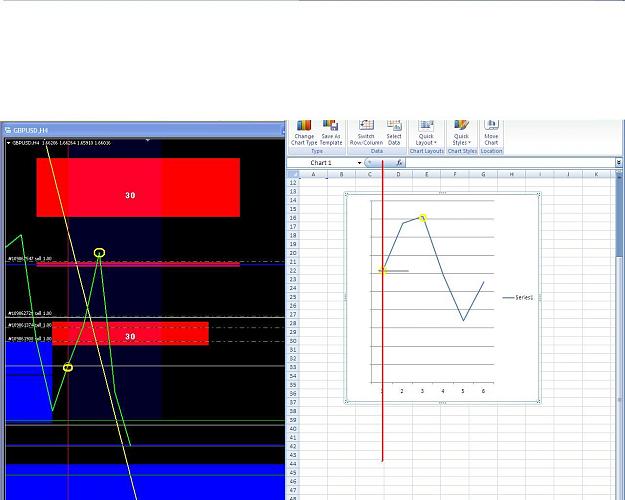625x500 pixels.
Task: Click inside the Excel formula bar
Action: tap(510, 163)
